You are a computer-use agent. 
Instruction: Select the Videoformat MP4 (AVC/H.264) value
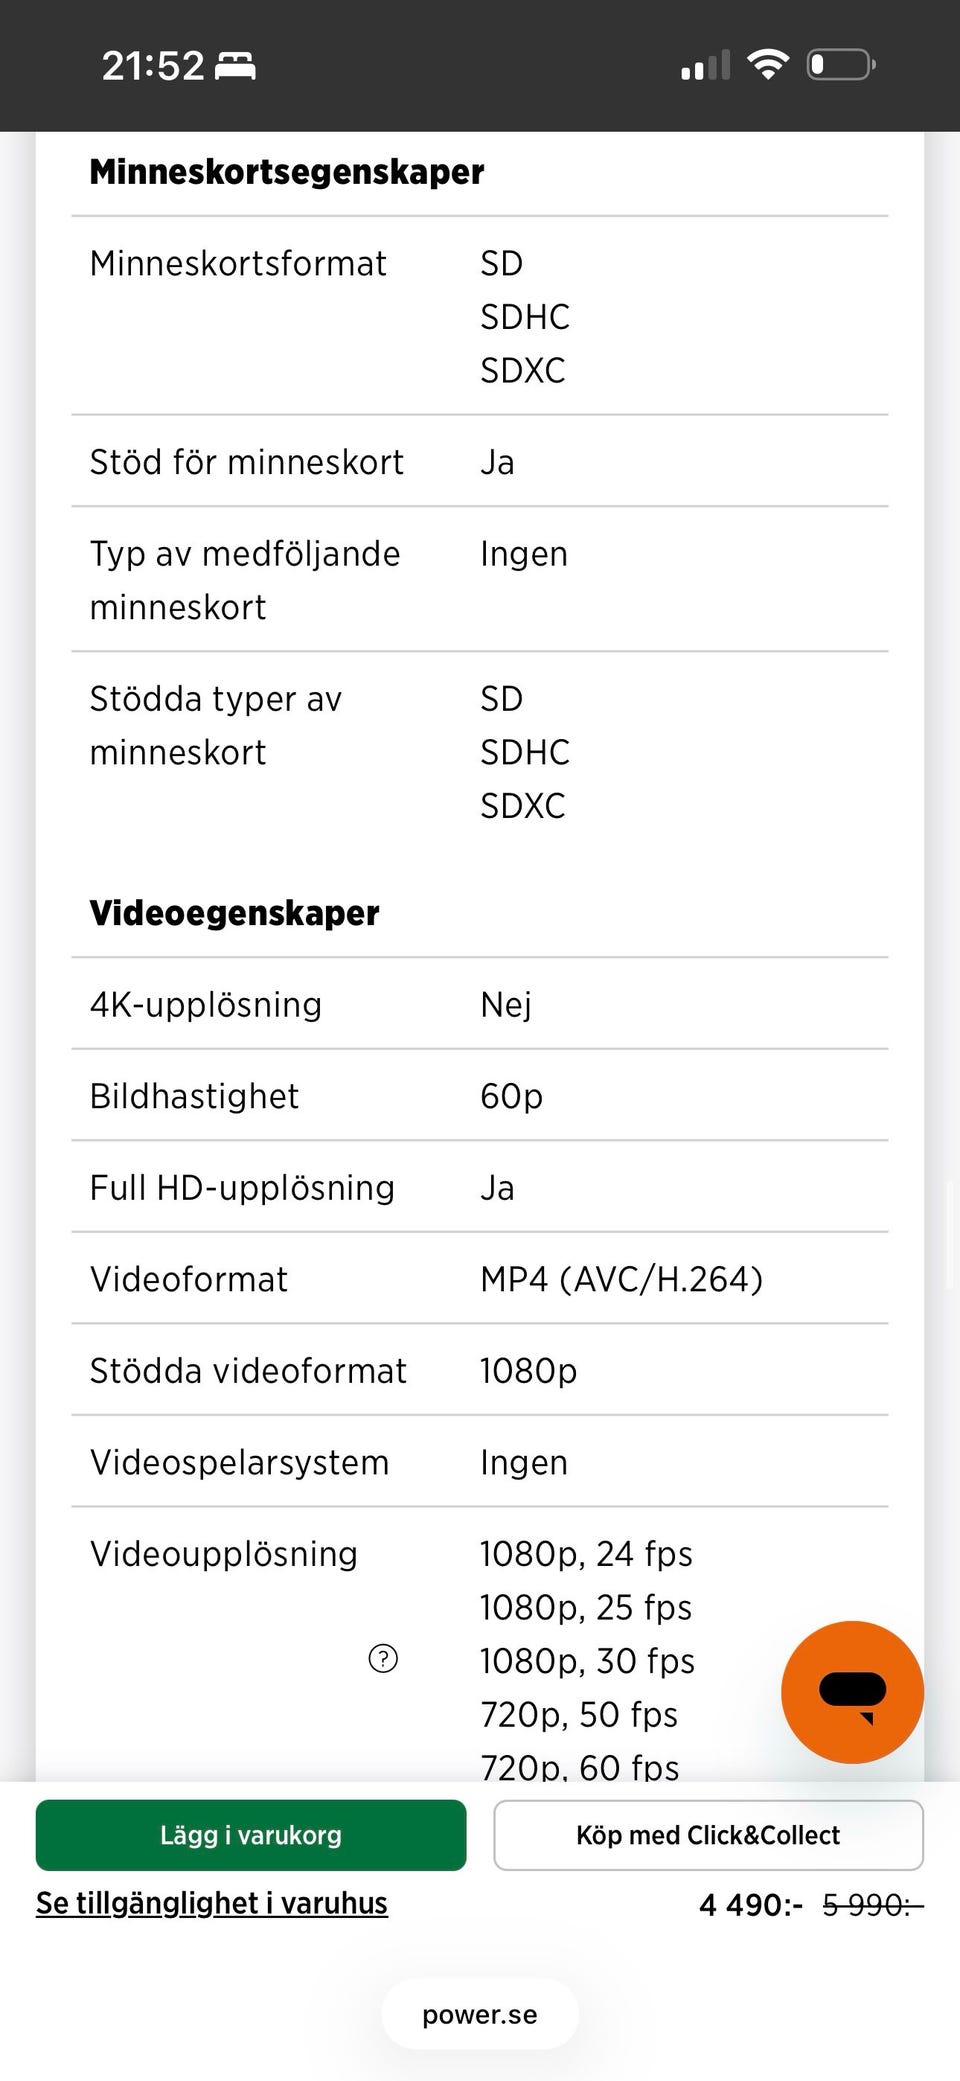pyautogui.click(x=621, y=1279)
